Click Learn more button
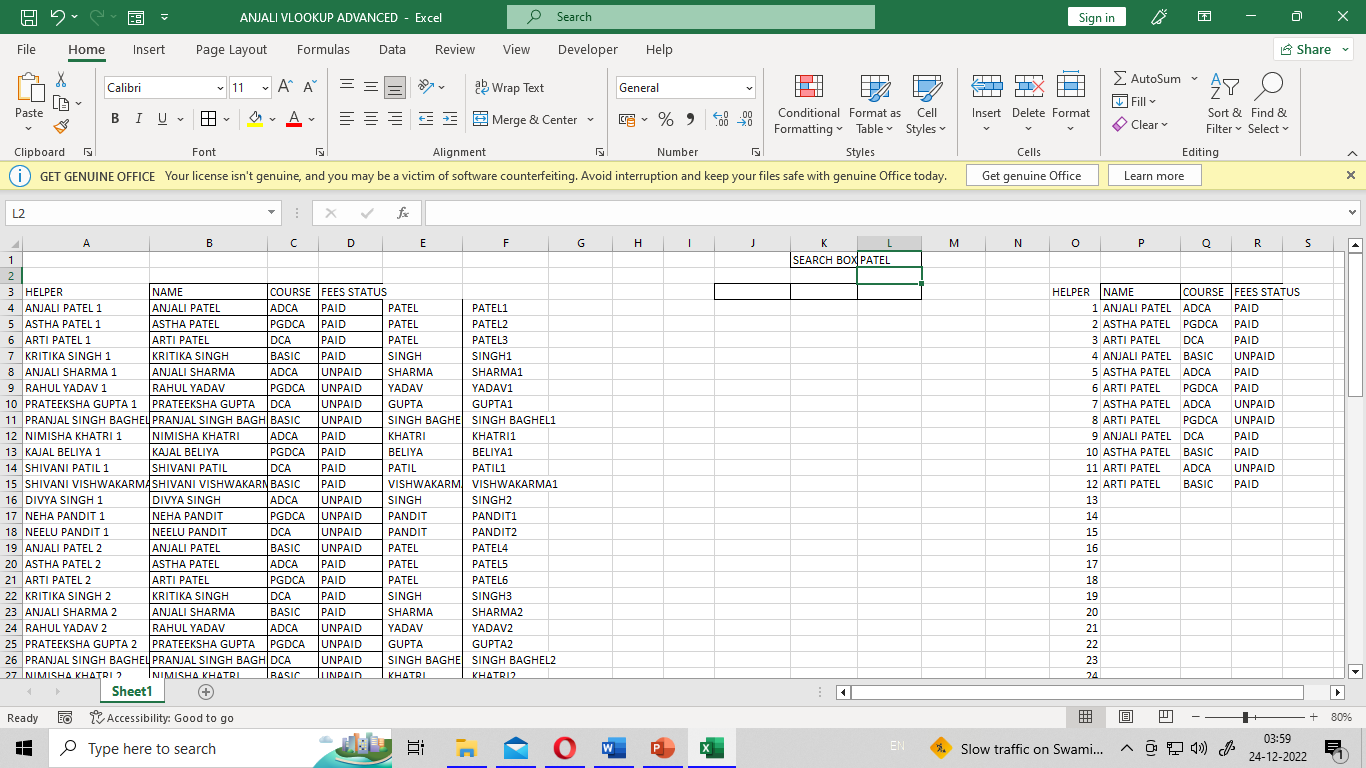This screenshot has height=768, width=1366. point(1154,175)
